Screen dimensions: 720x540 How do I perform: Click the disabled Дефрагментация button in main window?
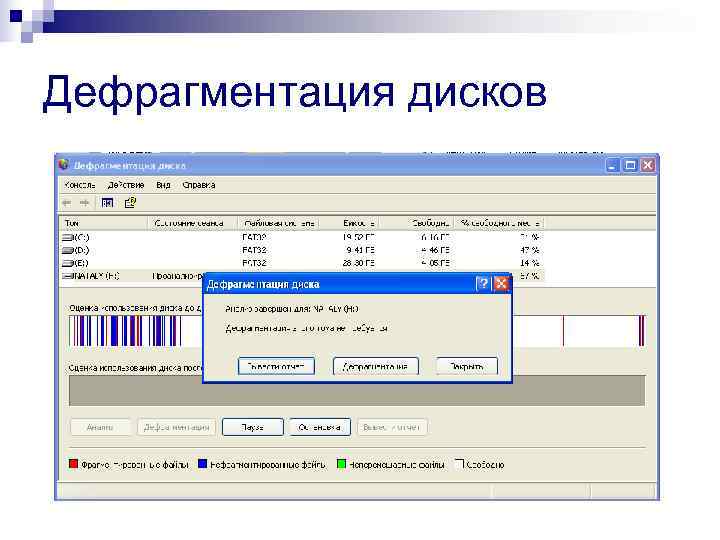tap(176, 427)
